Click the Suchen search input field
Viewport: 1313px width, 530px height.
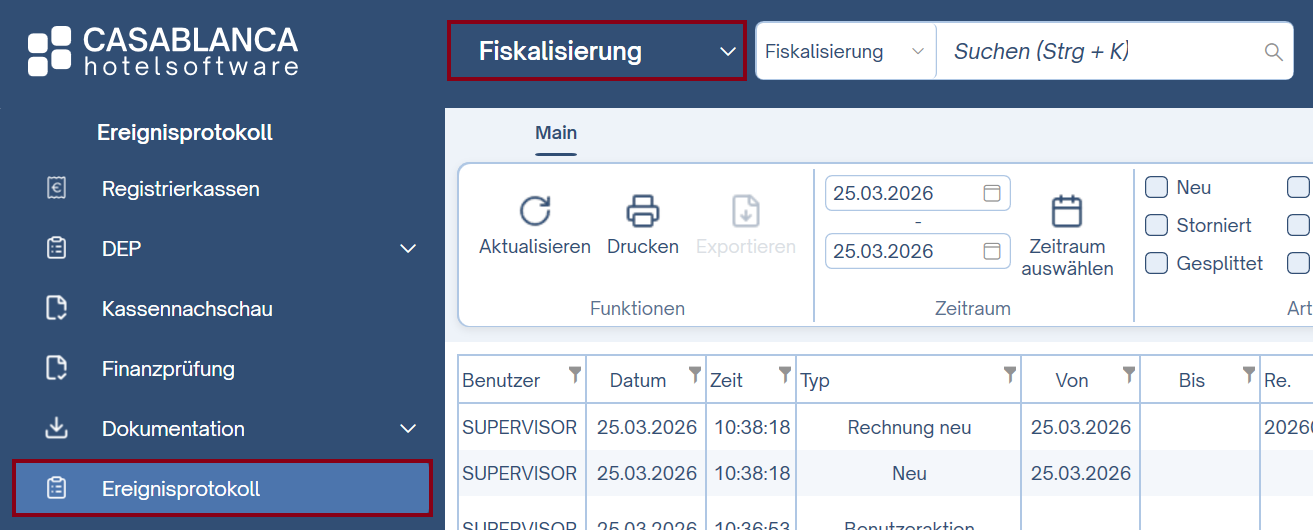pos(1100,52)
